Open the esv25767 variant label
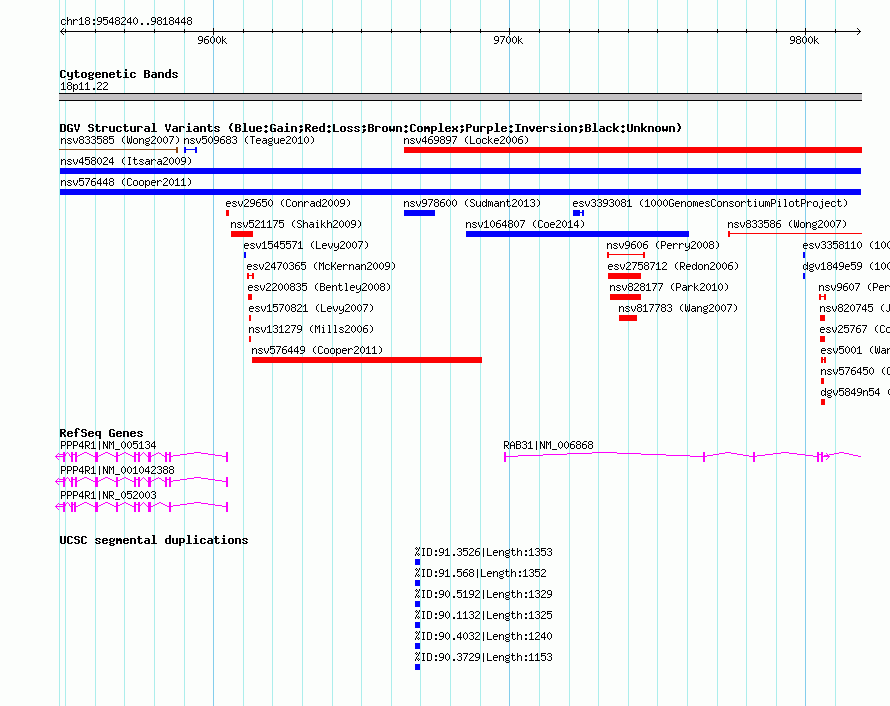The image size is (890, 706). 854,329
